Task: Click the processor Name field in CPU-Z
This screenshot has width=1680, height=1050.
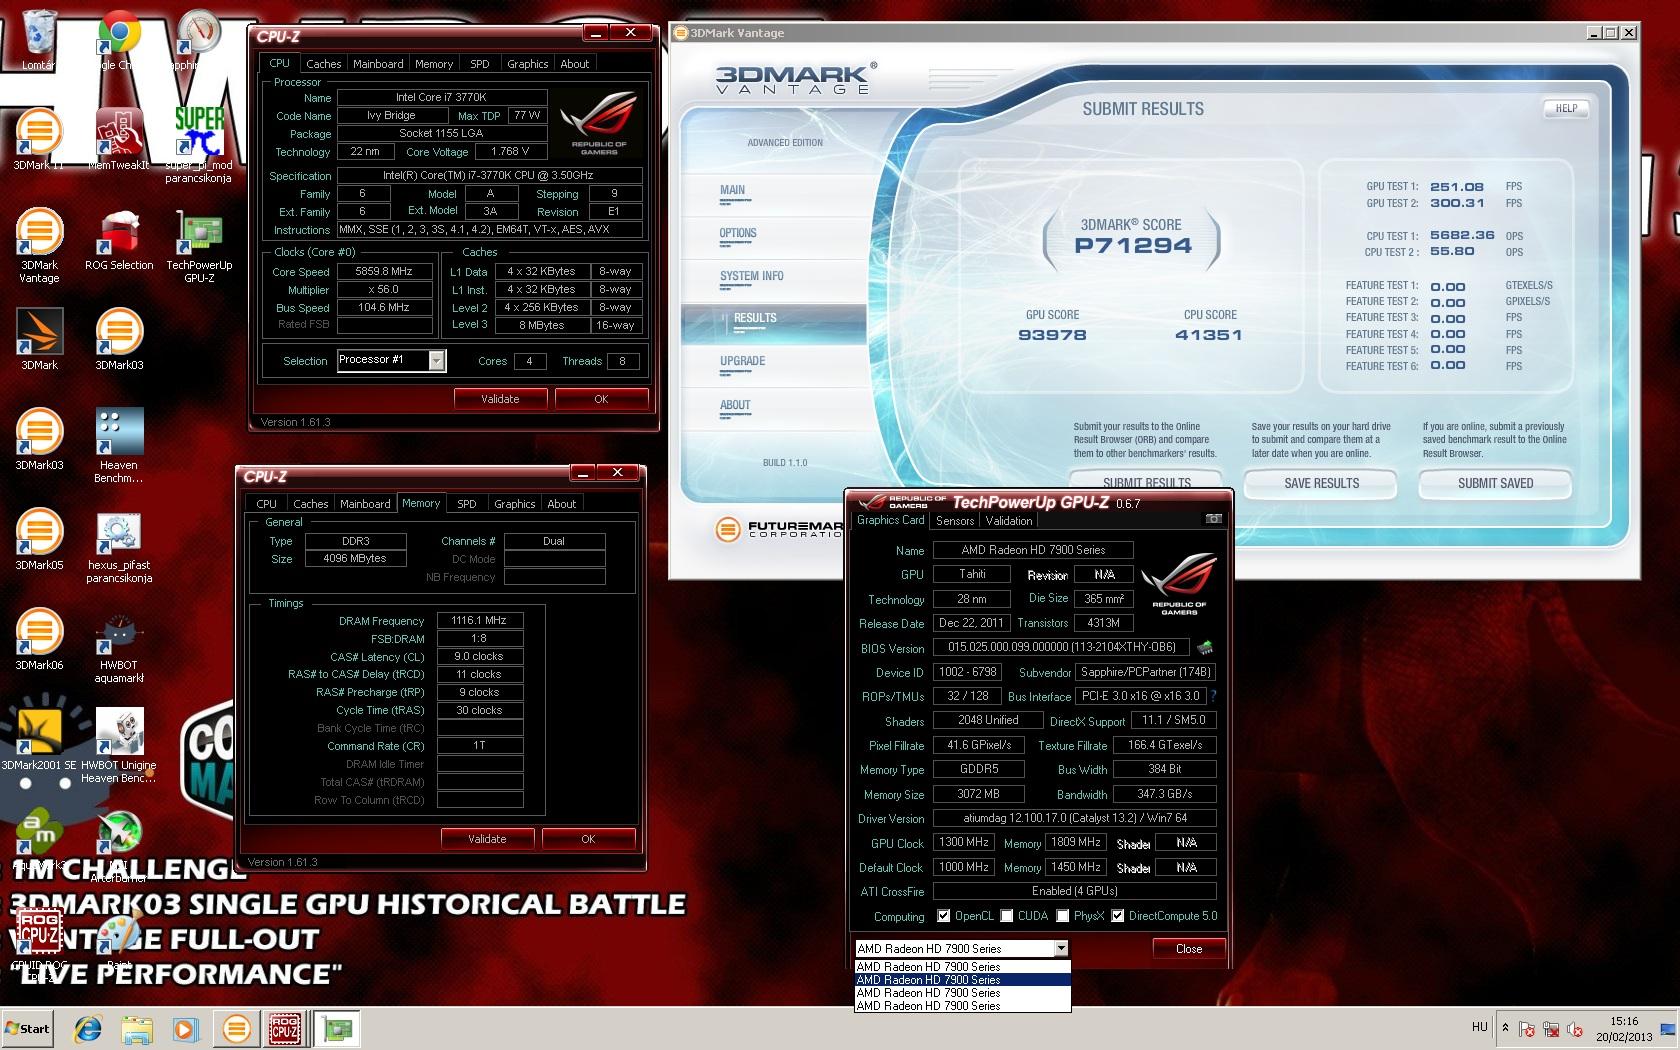Action: 442,97
